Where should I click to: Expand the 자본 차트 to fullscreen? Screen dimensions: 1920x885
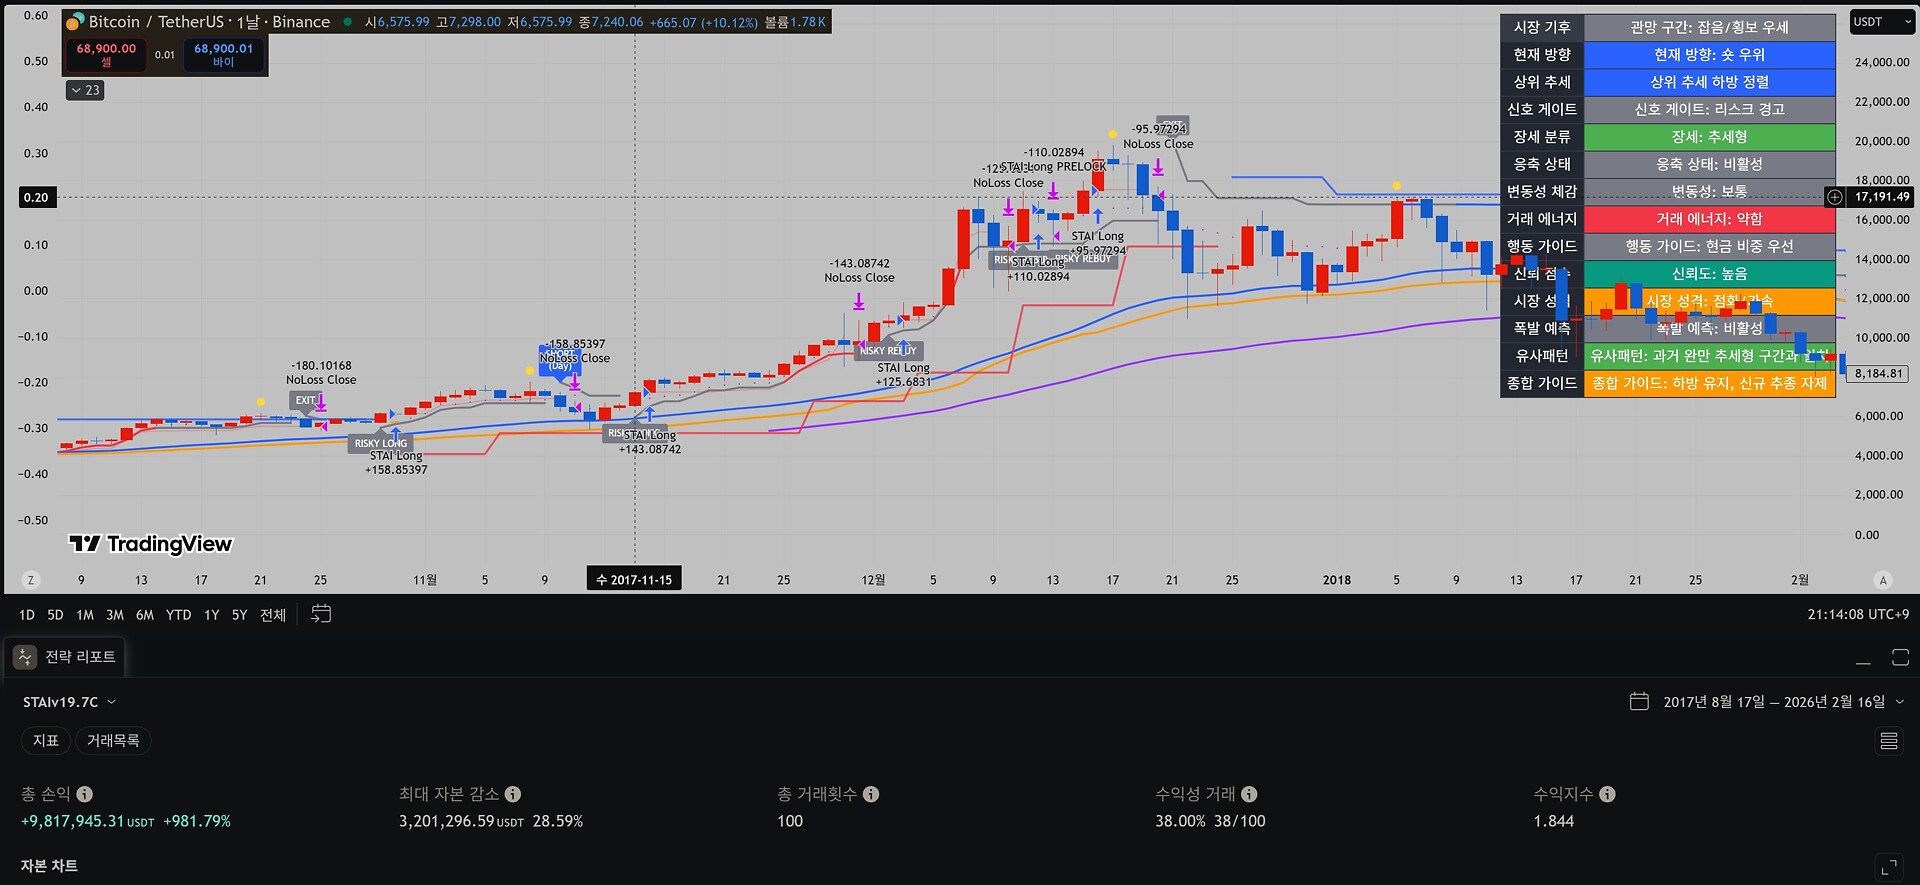pos(1889,867)
